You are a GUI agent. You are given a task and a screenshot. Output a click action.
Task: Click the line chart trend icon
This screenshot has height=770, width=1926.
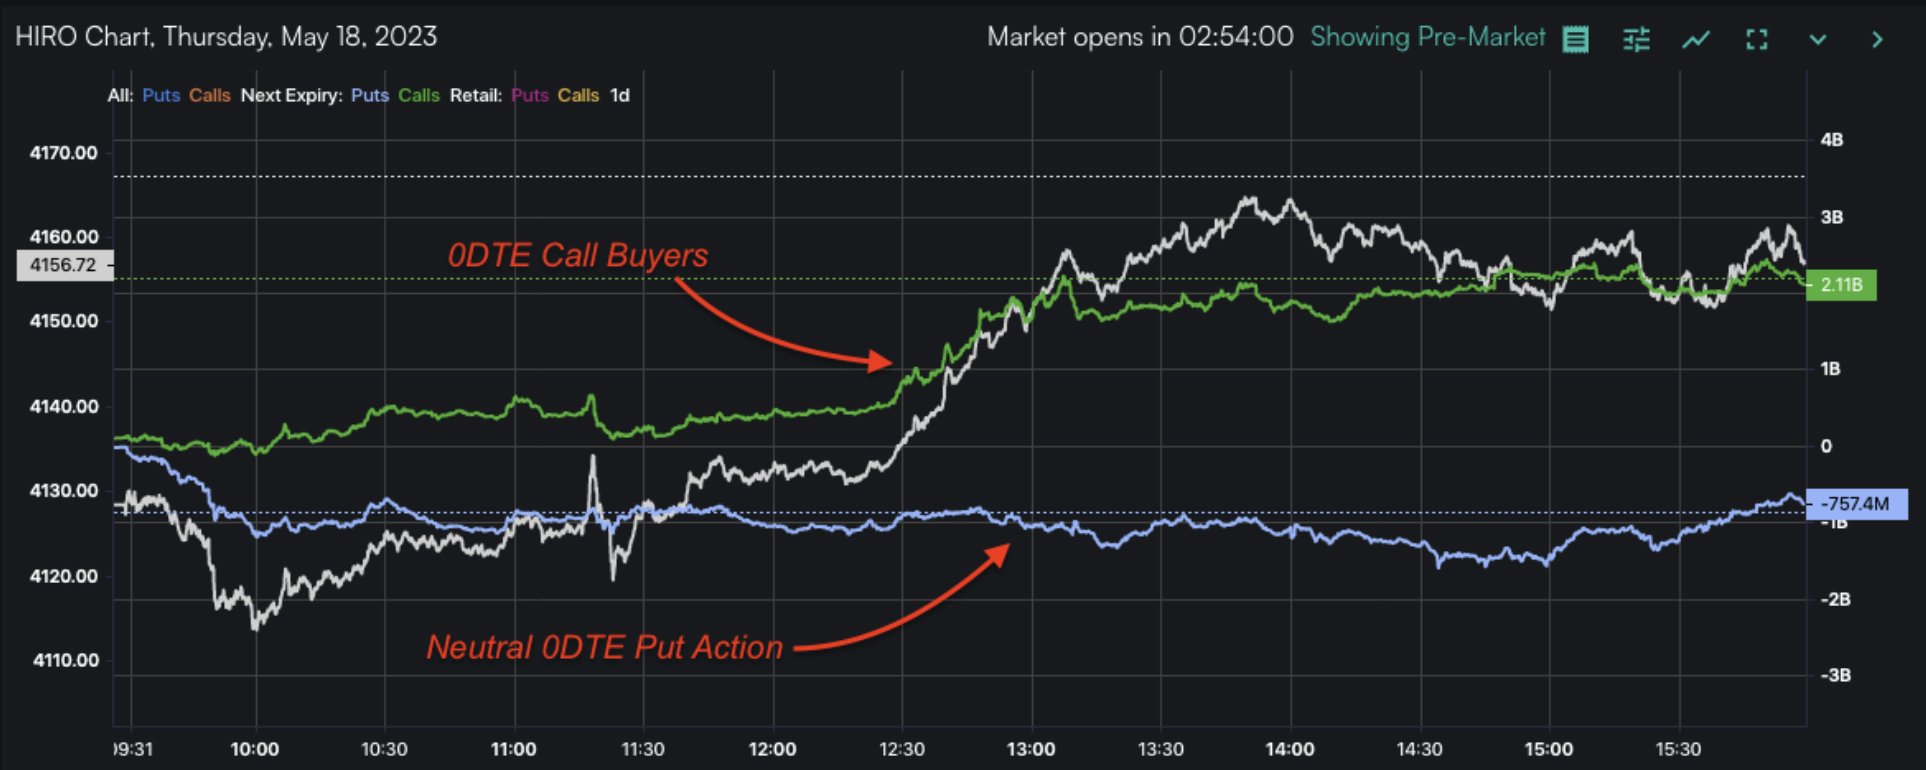coord(1696,39)
